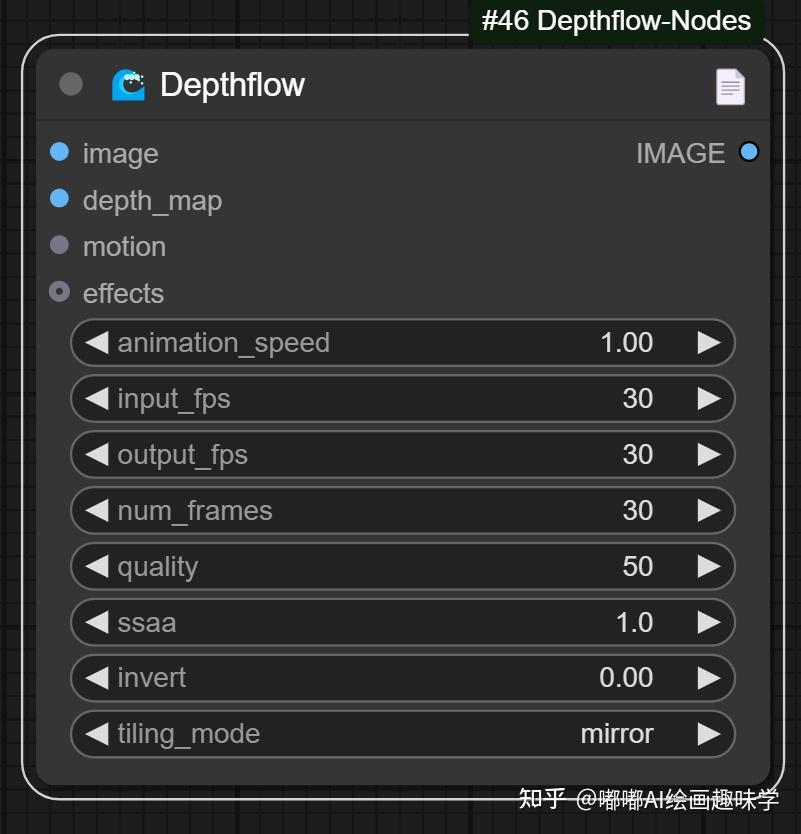Image resolution: width=801 pixels, height=834 pixels.
Task: Decrease output_fps with left arrow
Action: pos(97,455)
